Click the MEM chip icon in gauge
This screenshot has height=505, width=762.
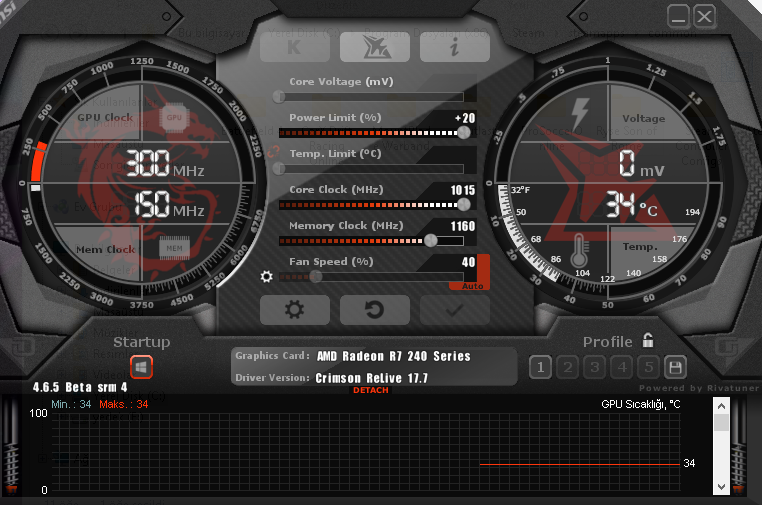[x=174, y=248]
